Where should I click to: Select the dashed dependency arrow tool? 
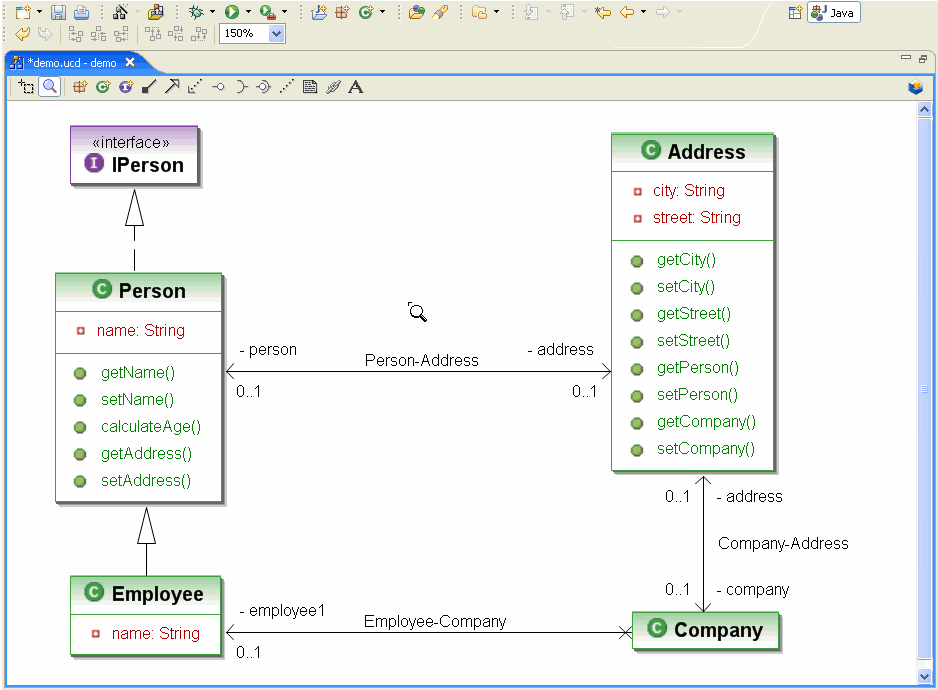pyautogui.click(x=194, y=87)
